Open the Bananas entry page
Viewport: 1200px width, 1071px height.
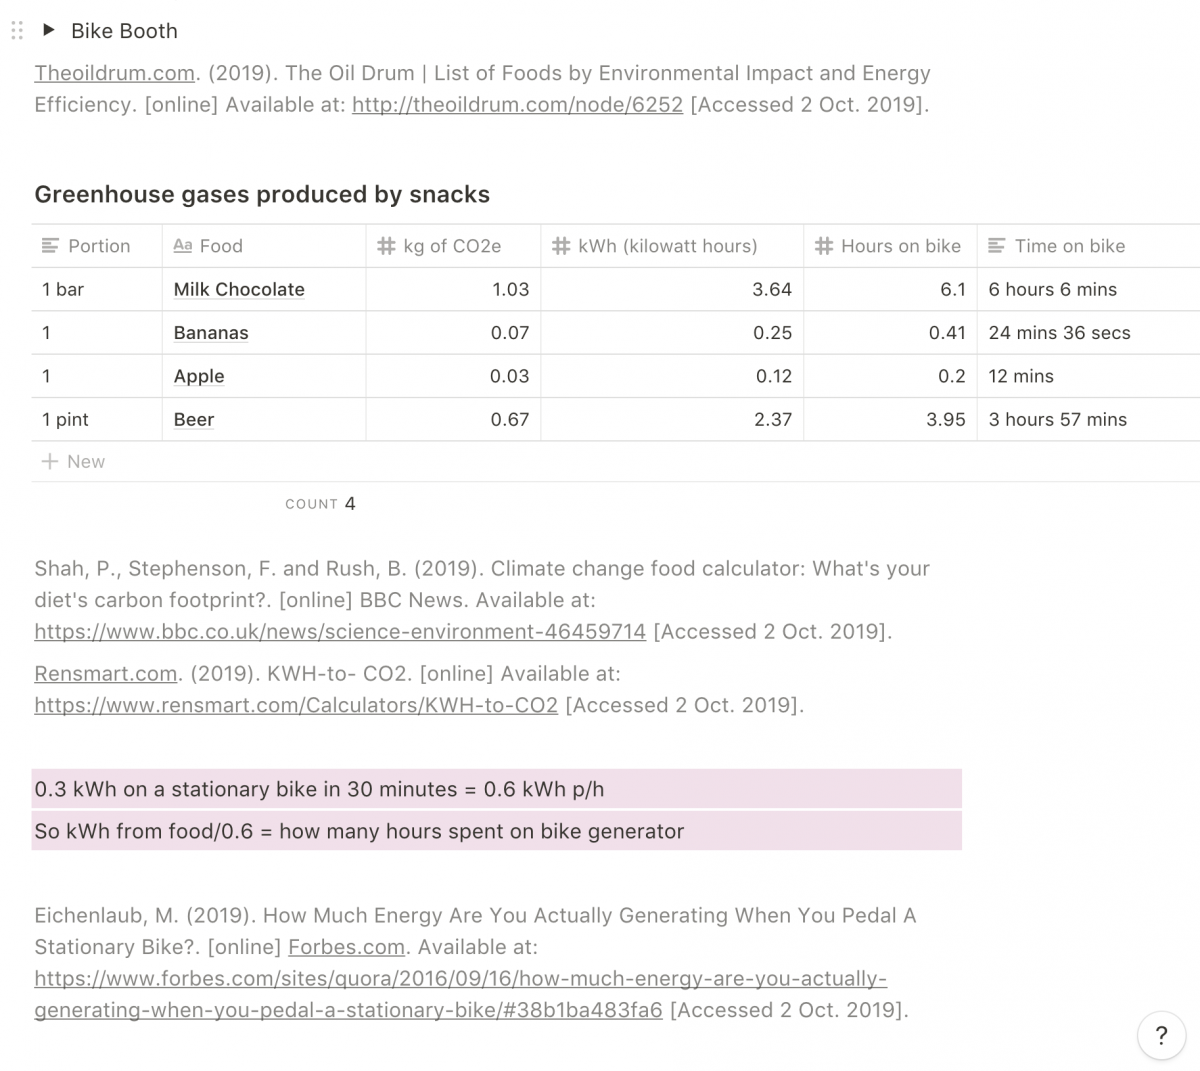point(211,333)
